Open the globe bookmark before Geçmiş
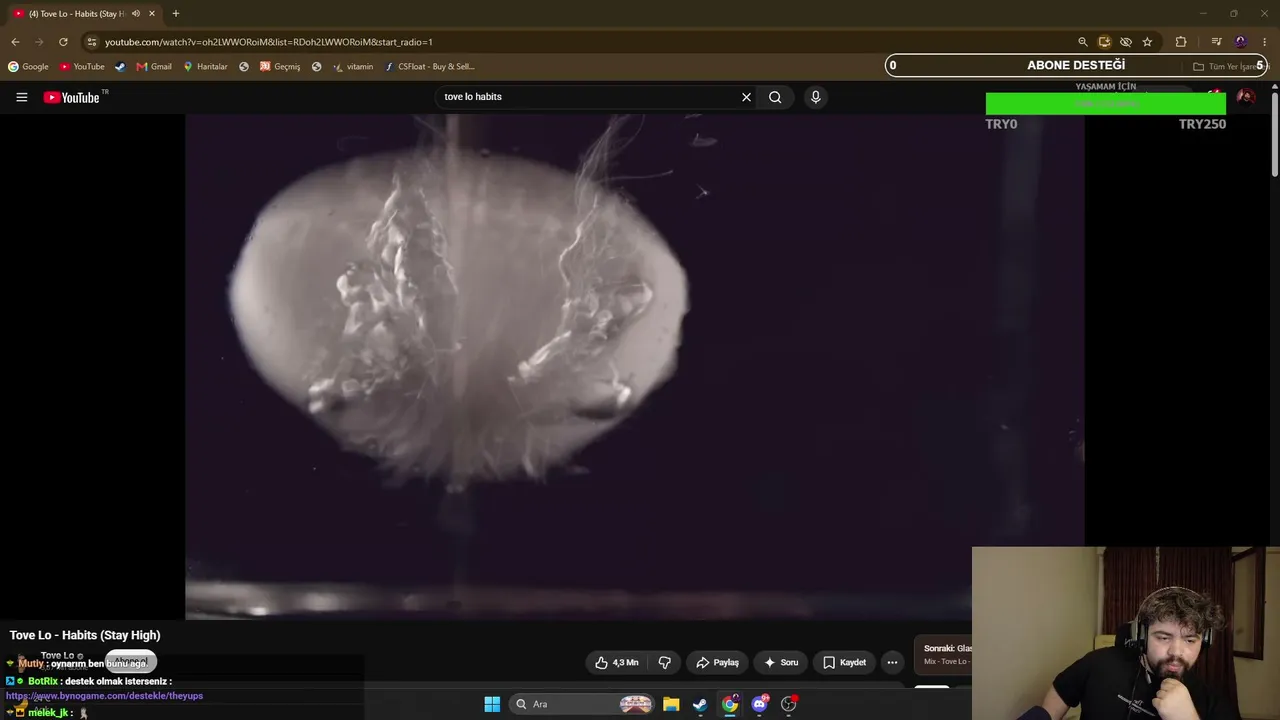This screenshot has width=1280, height=720. 244,67
